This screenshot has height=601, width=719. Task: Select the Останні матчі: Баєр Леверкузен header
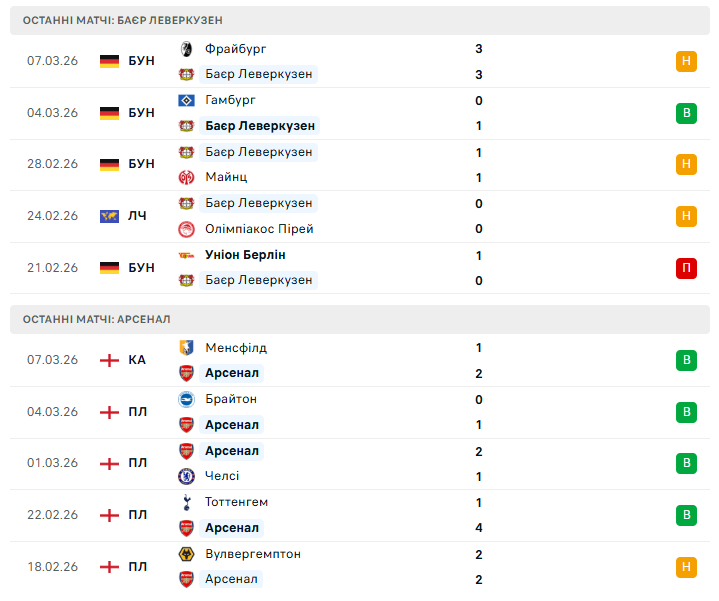(x=123, y=20)
